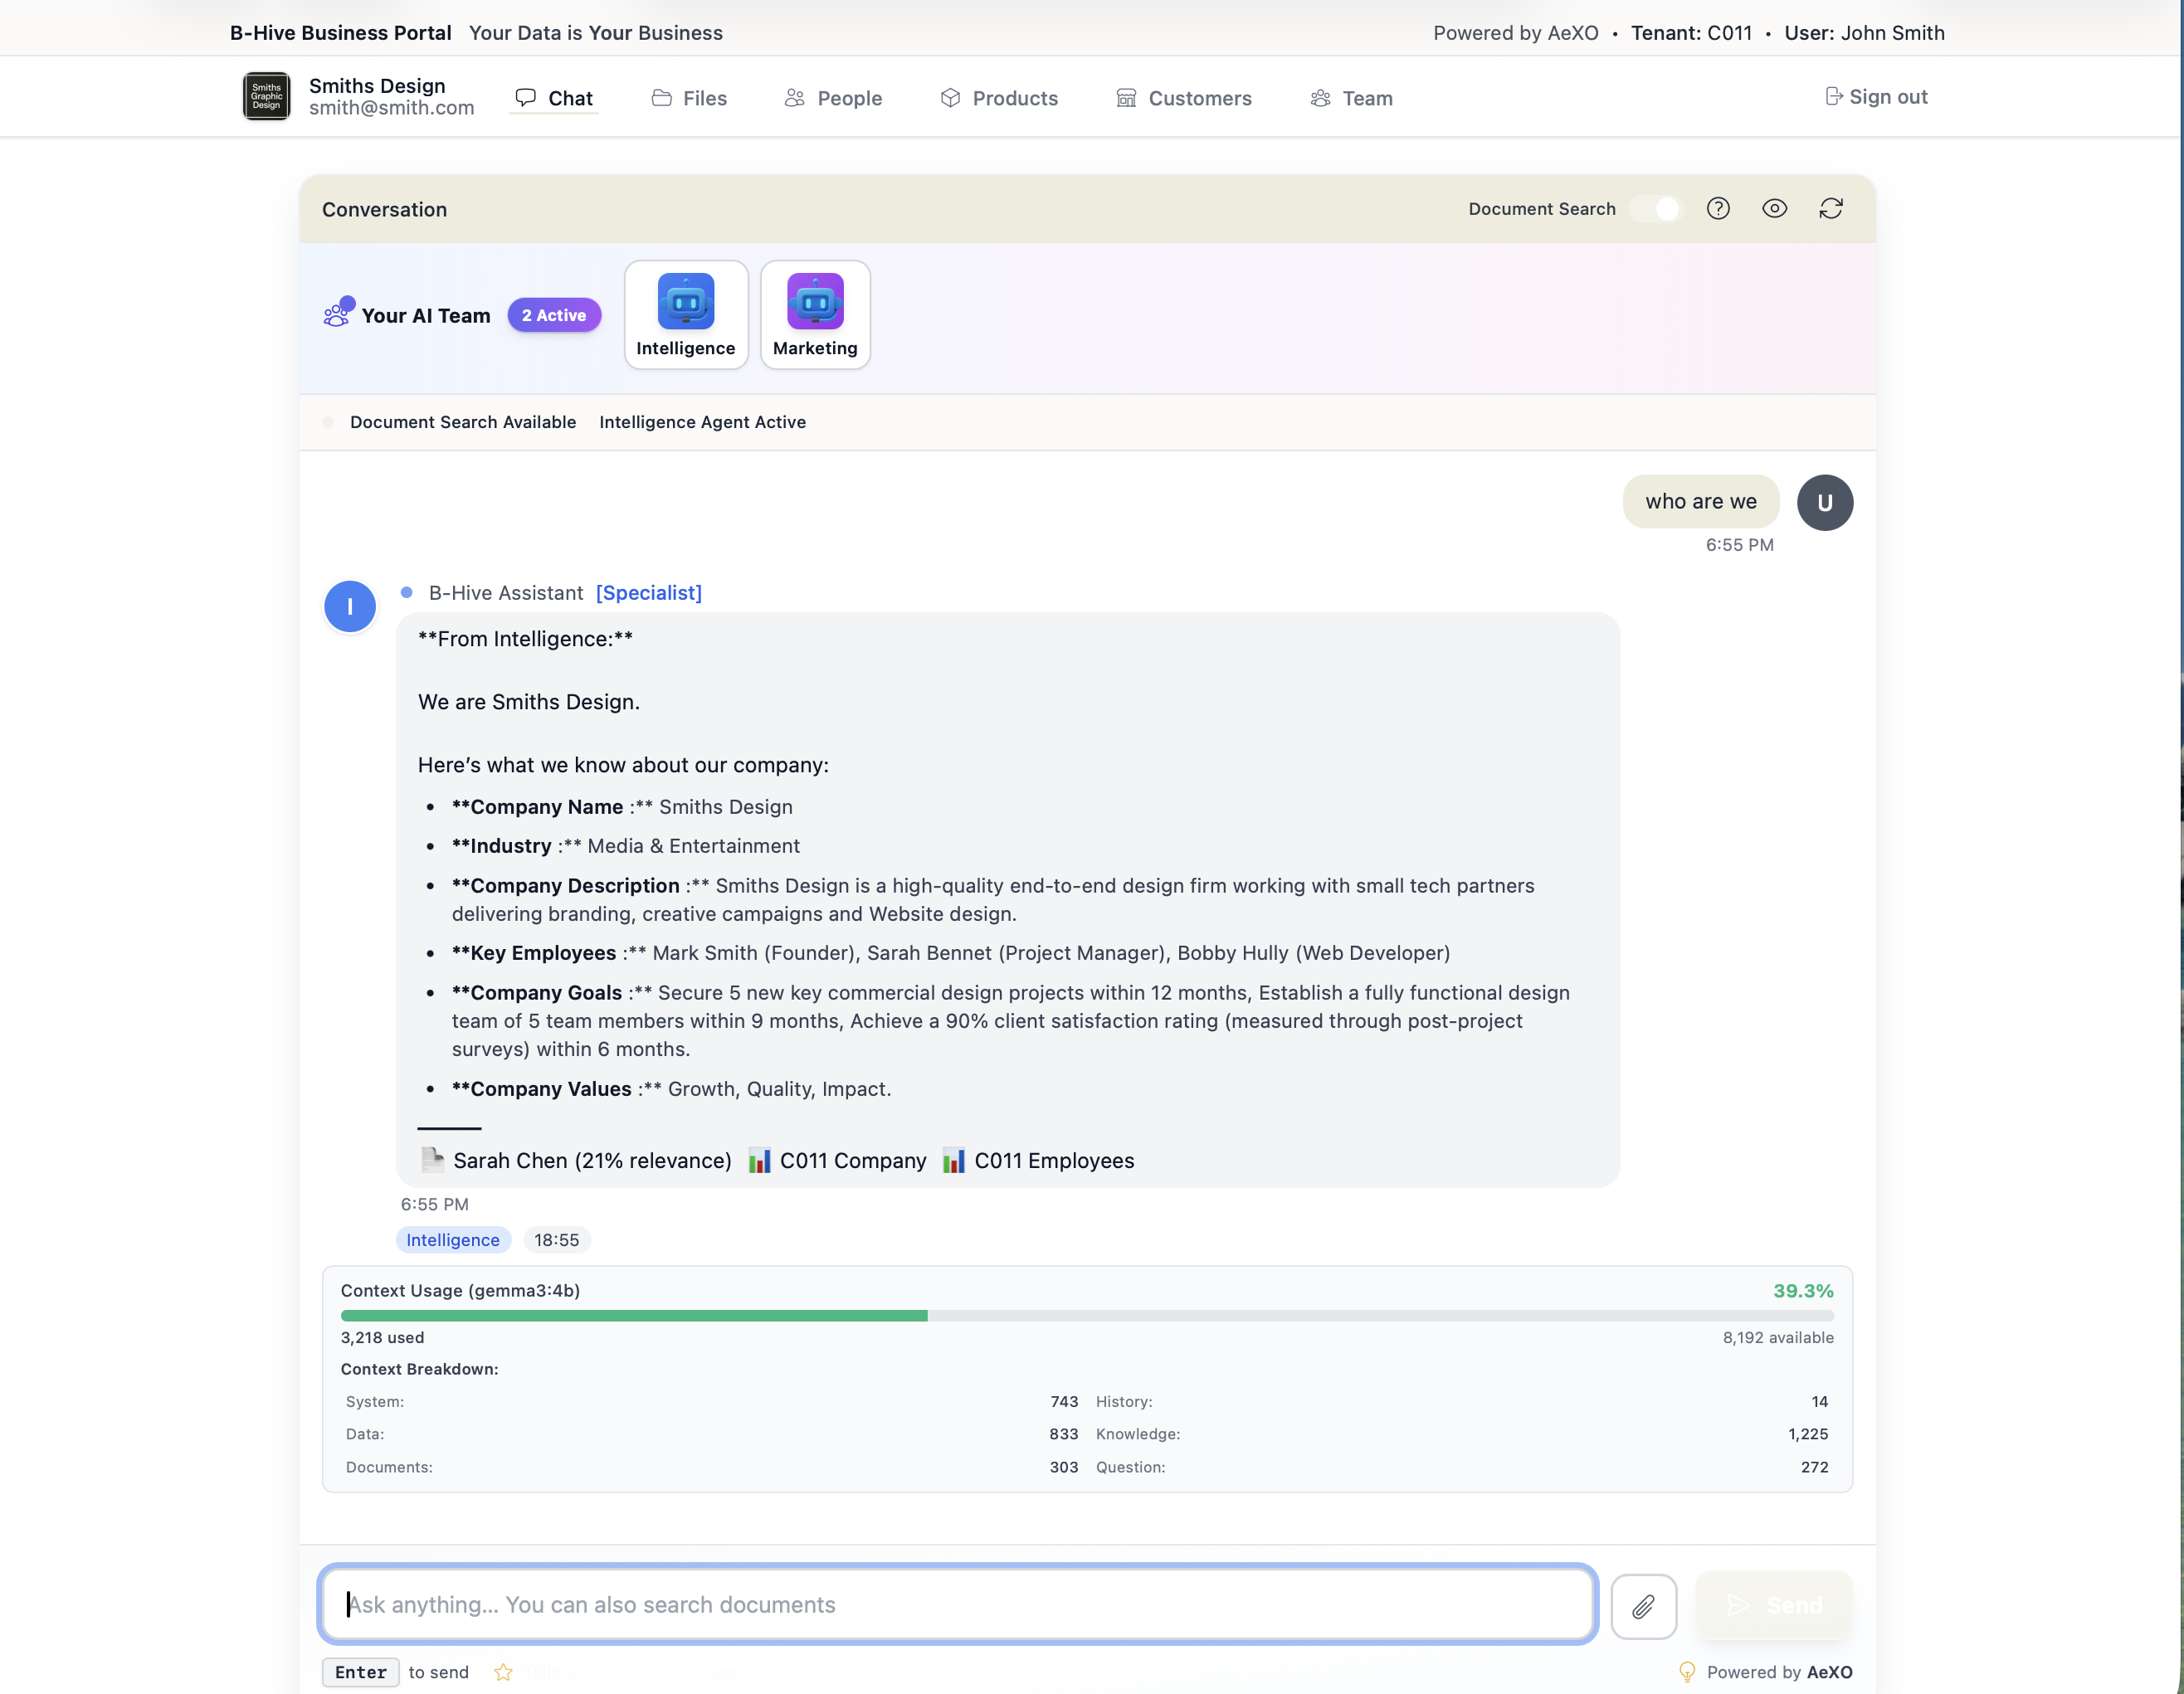Open the Customers tab
Viewport: 2184px width, 1694px height.
point(1184,98)
